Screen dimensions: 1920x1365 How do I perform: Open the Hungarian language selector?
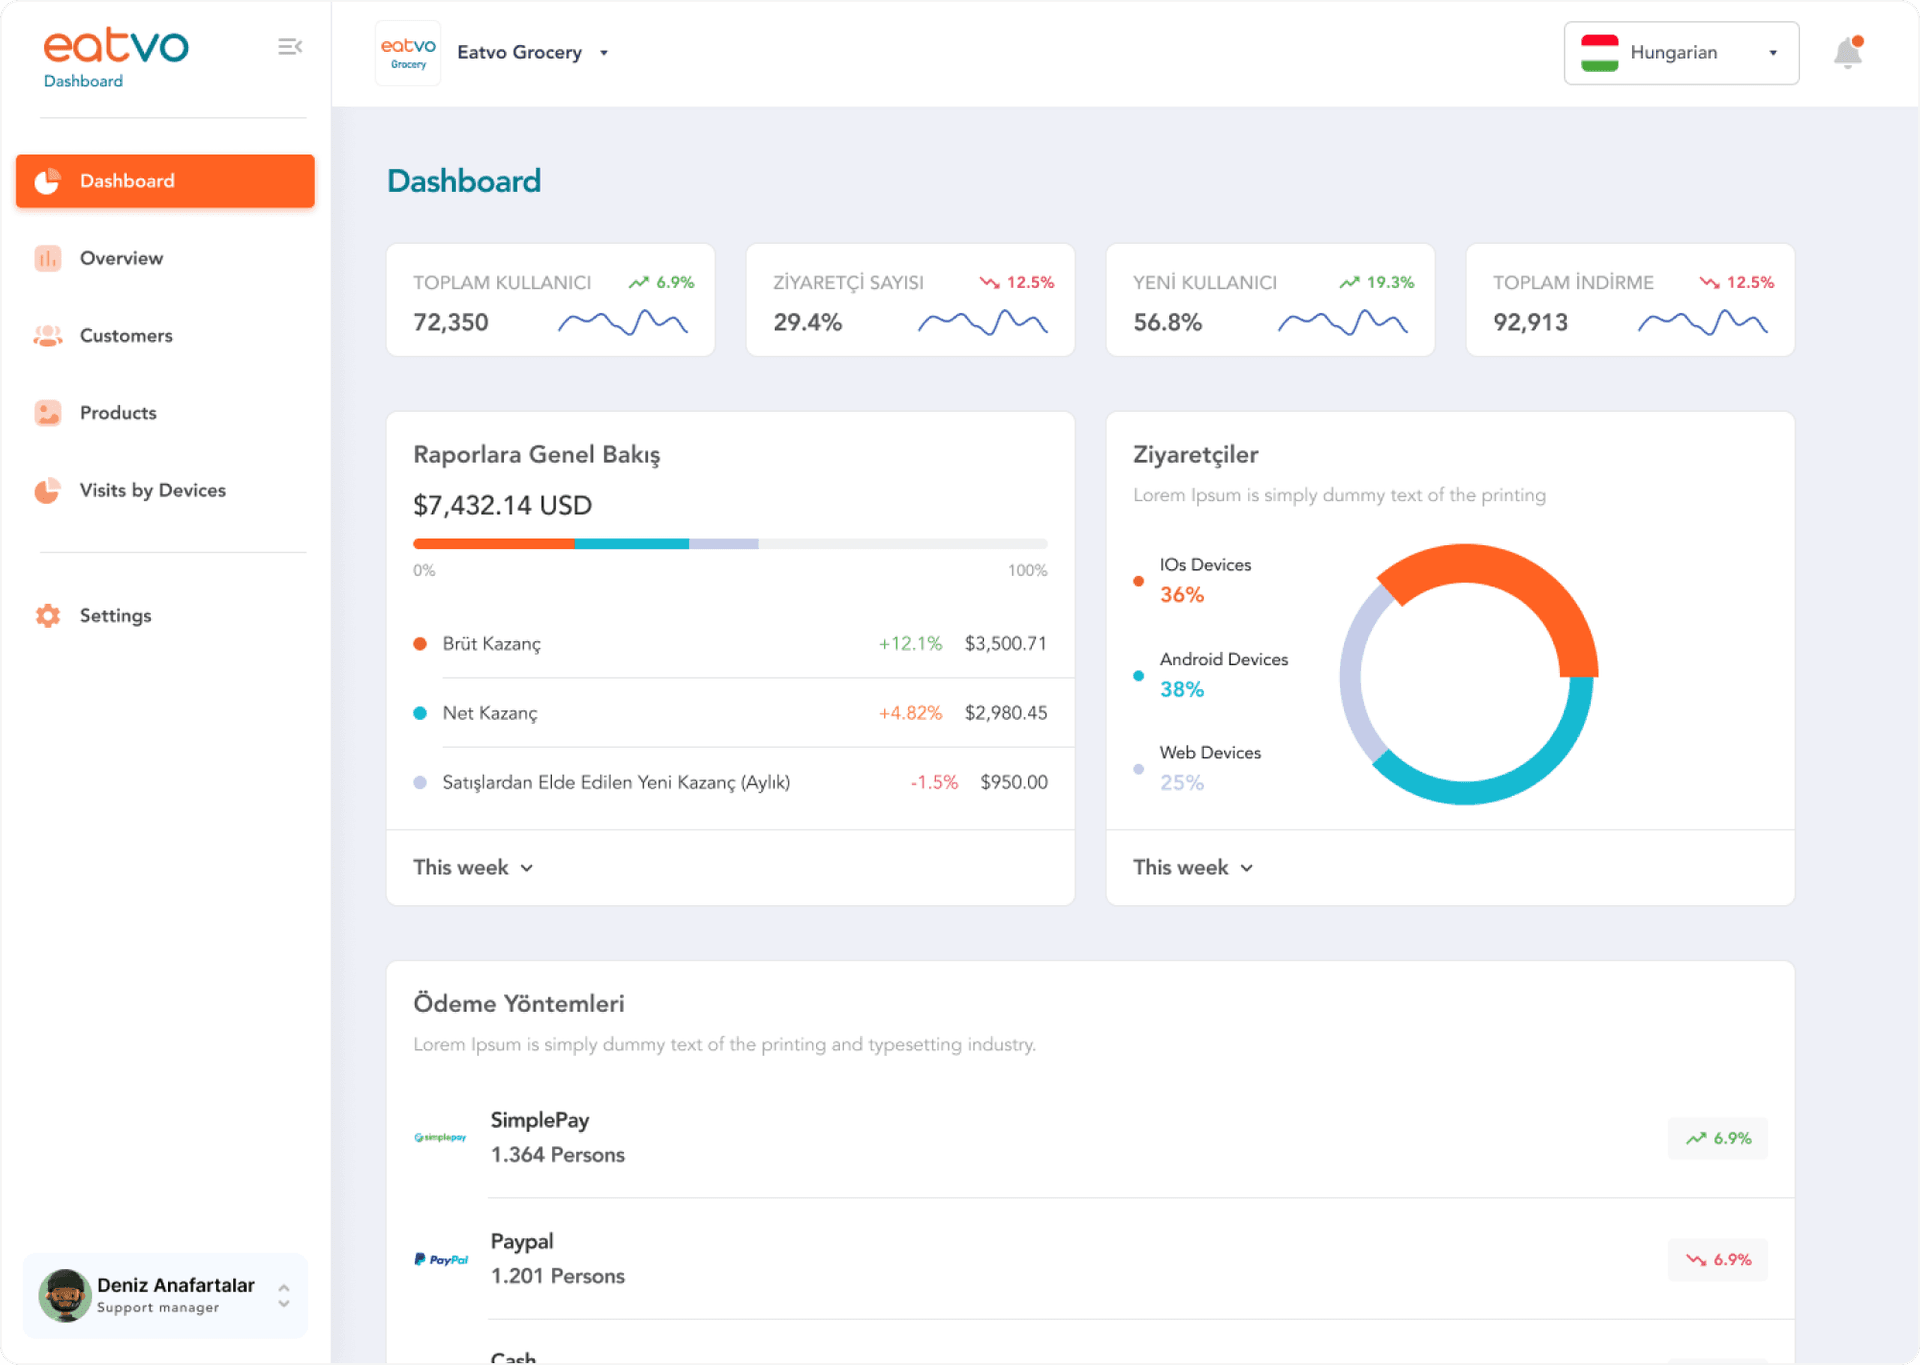[x=1680, y=53]
